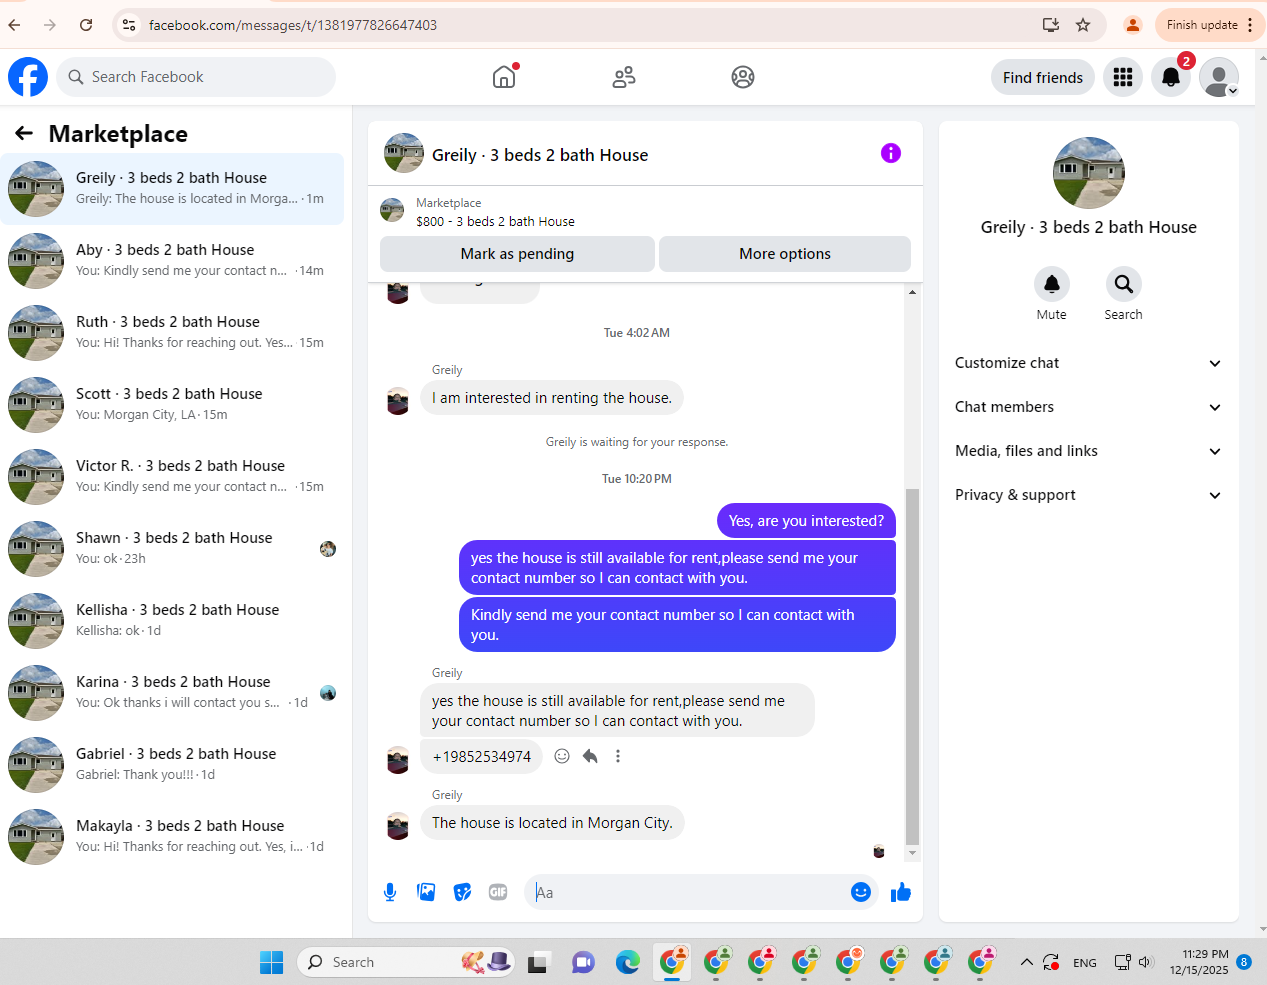Open the Gabriel conversation
This screenshot has height=985, width=1267.
(x=172, y=765)
